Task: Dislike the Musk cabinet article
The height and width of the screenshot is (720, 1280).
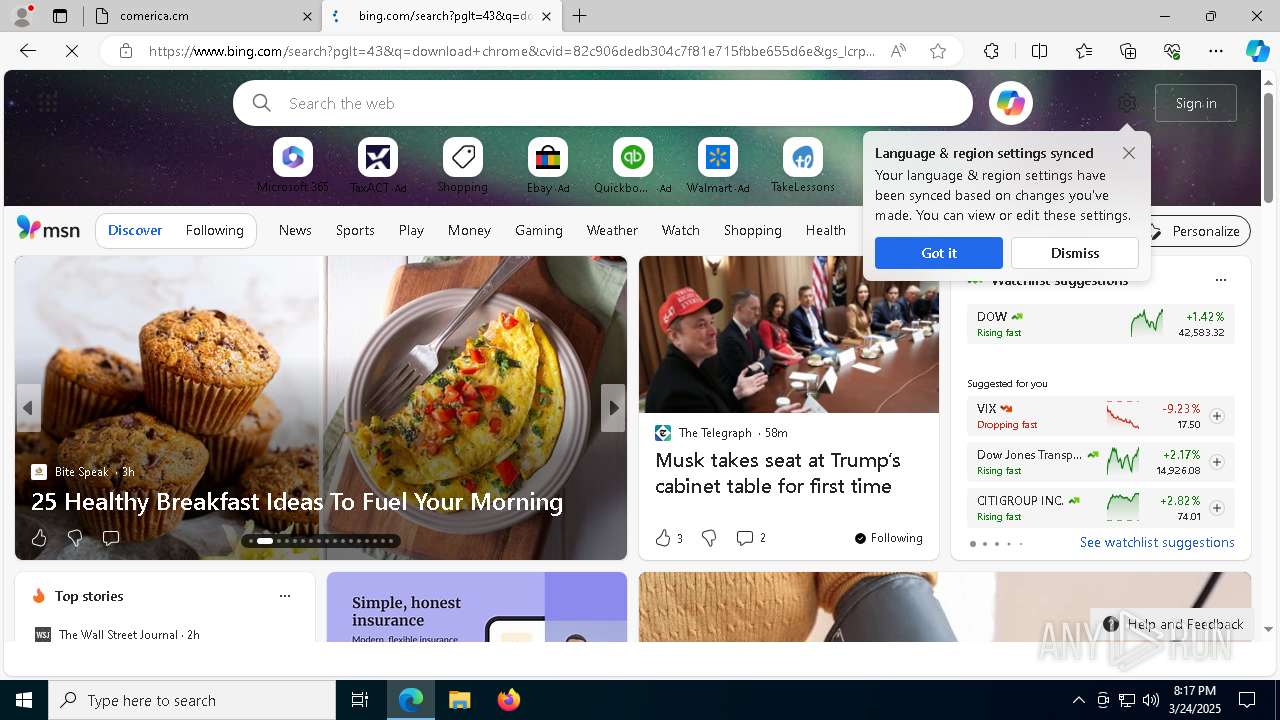Action: [x=709, y=538]
